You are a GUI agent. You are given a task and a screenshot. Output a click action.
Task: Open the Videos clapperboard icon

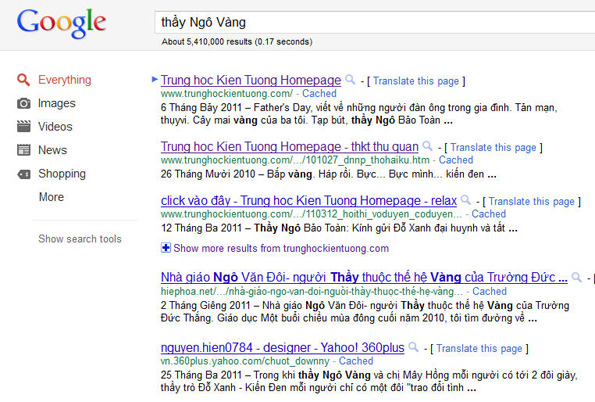pyautogui.click(x=24, y=126)
